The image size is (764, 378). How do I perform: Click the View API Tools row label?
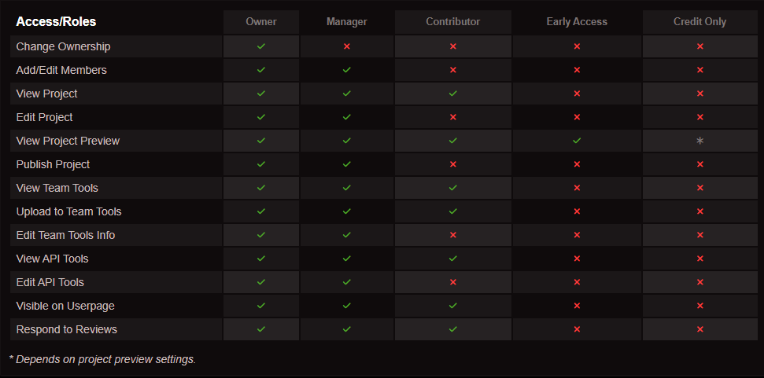(52, 259)
